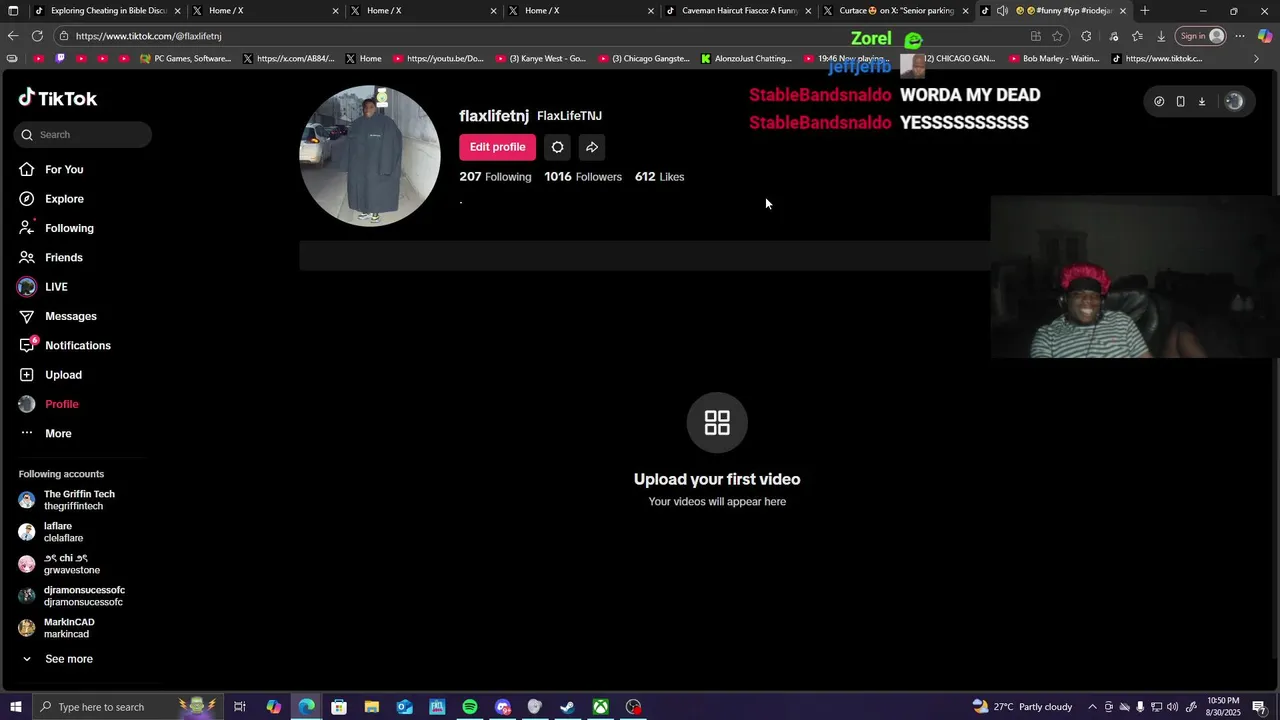Open the tab actions menu icon
This screenshot has height=720, width=1280.
click(x=13, y=11)
